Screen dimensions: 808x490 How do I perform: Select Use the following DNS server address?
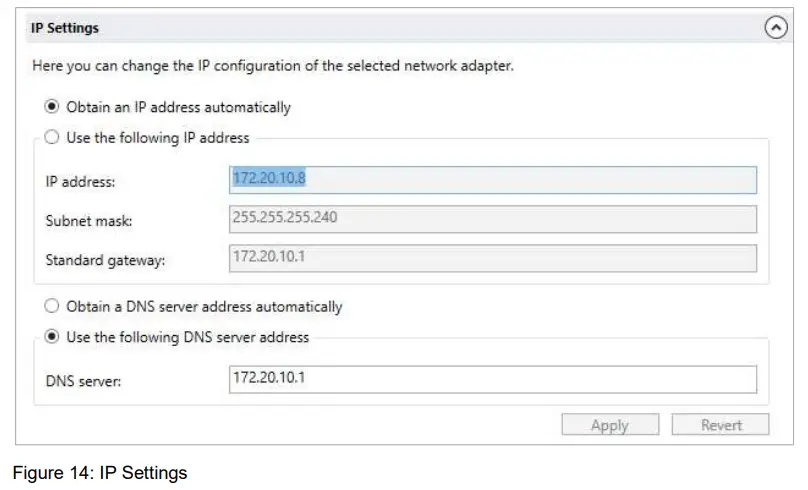pyautogui.click(x=53, y=337)
